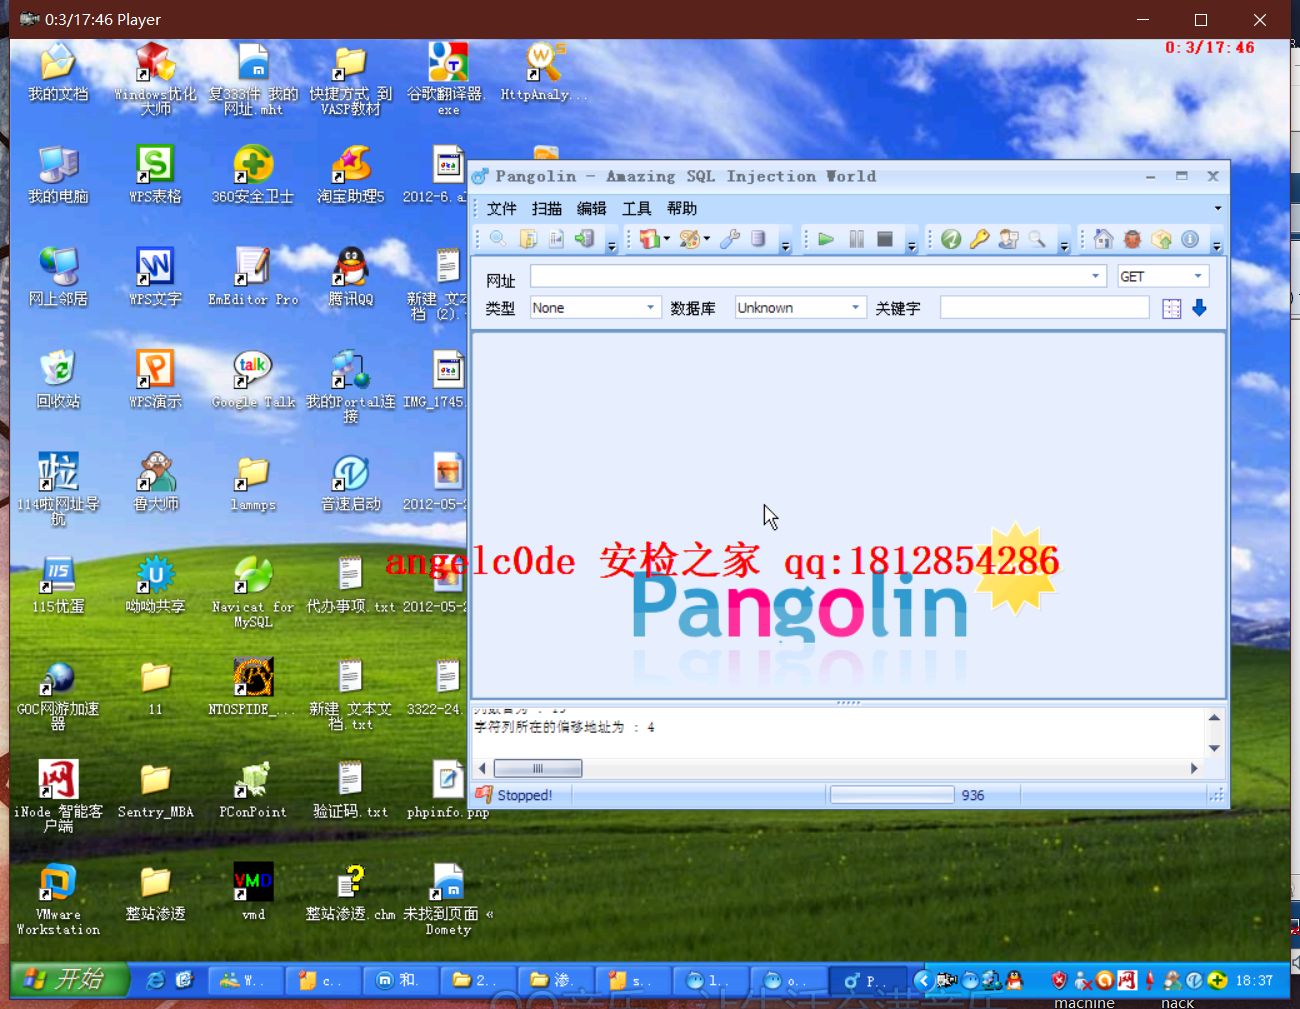This screenshot has width=1300, height=1009.
Task: Start scan with green play button
Action: tap(826, 239)
